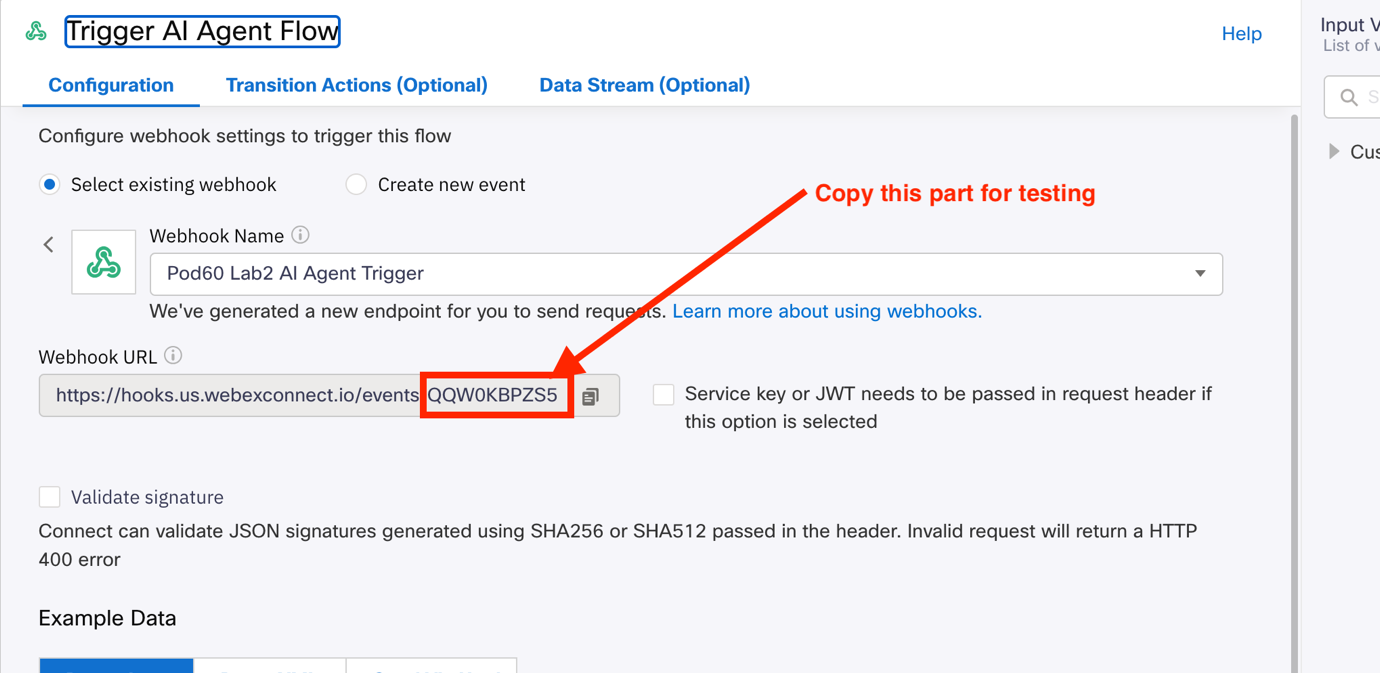Tick the Validate signature checkbox
The image size is (1380, 673).
coord(49,497)
